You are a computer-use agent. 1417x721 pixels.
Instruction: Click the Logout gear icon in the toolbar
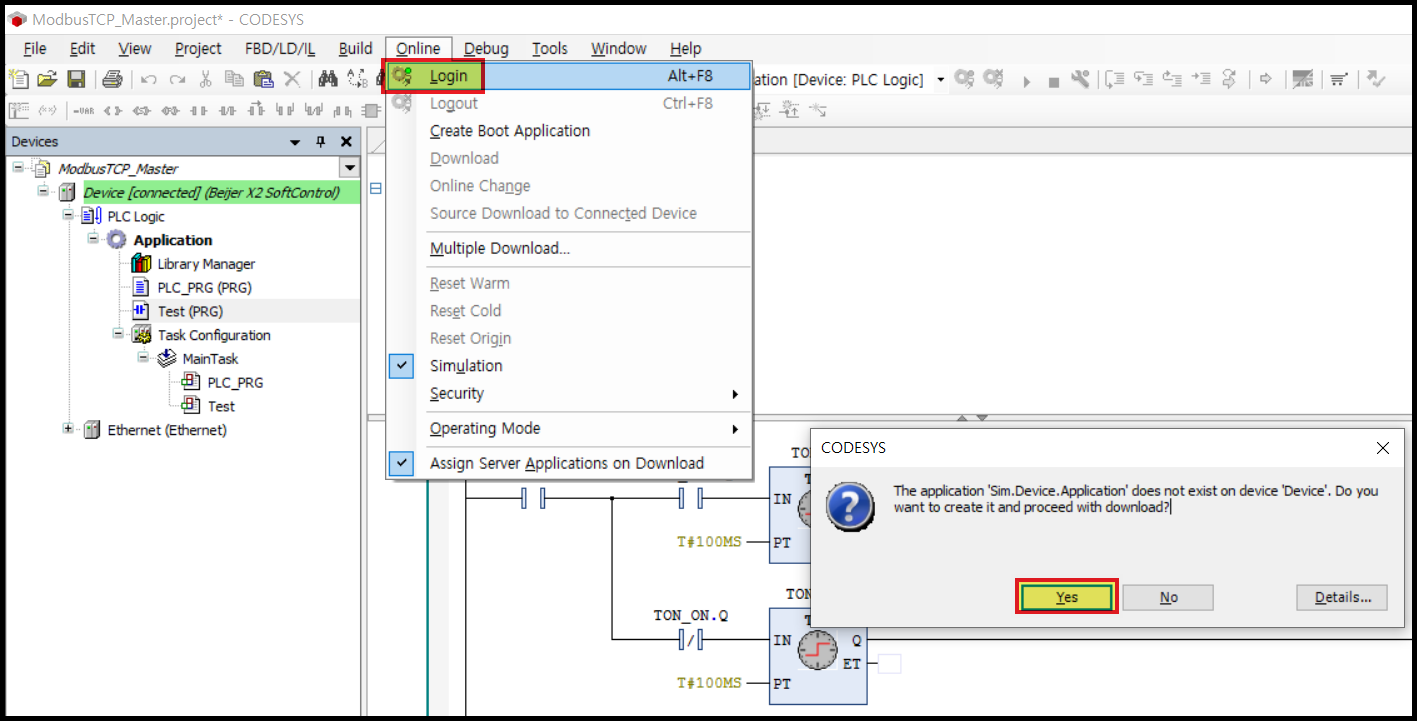(993, 79)
